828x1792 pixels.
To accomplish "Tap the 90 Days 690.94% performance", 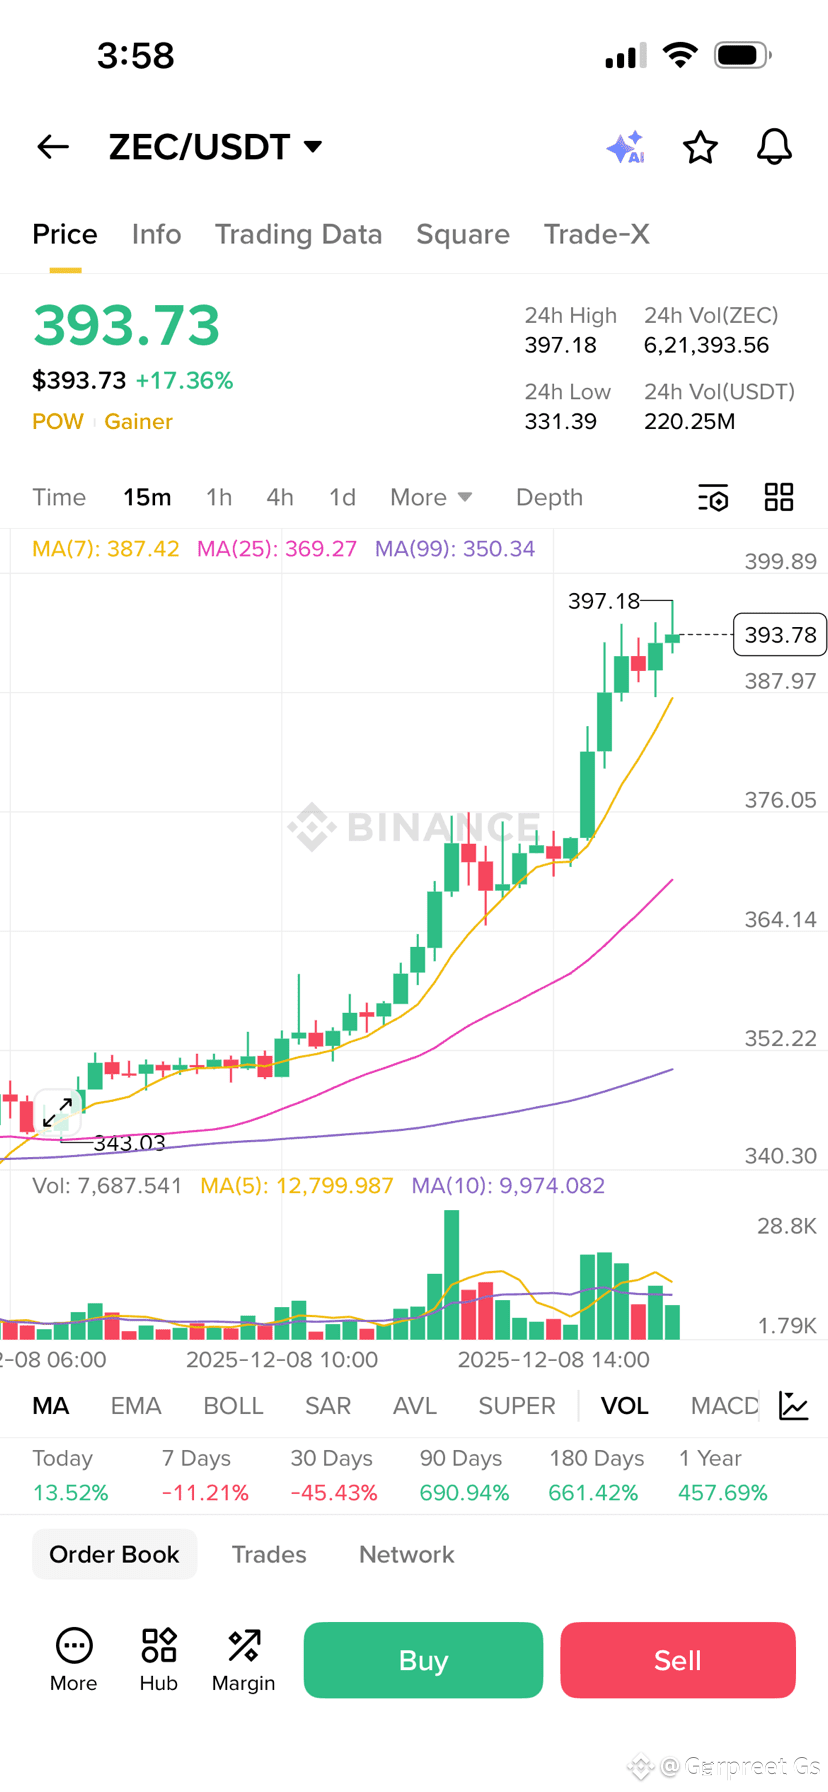I will (464, 1475).
